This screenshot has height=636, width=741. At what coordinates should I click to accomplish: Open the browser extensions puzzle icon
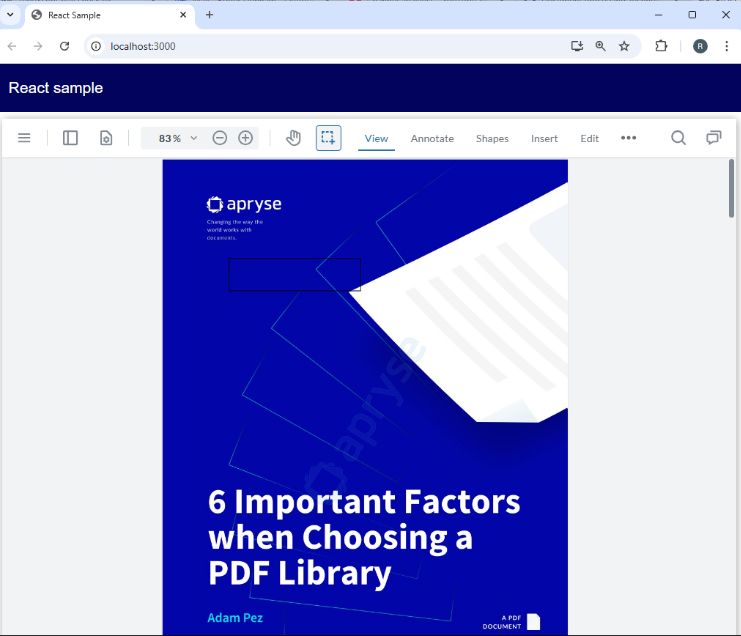click(x=661, y=46)
